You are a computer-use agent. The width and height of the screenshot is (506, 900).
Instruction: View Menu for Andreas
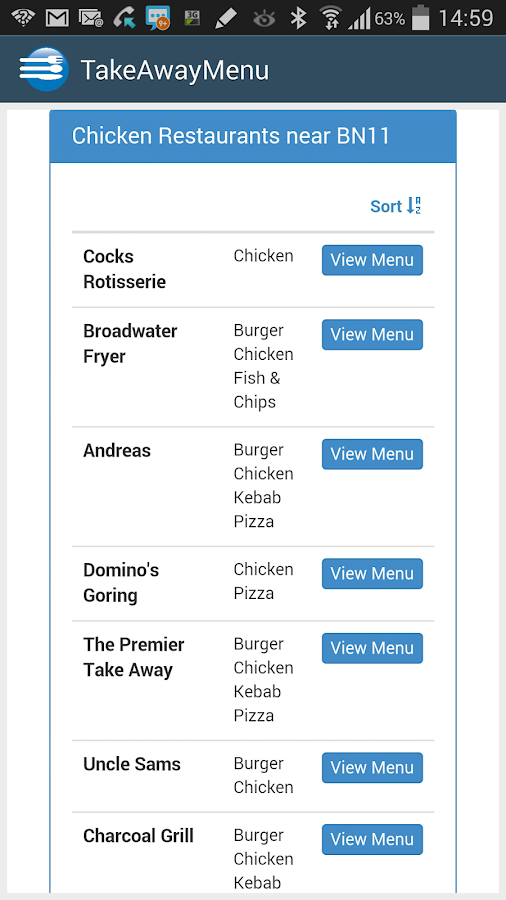372,454
